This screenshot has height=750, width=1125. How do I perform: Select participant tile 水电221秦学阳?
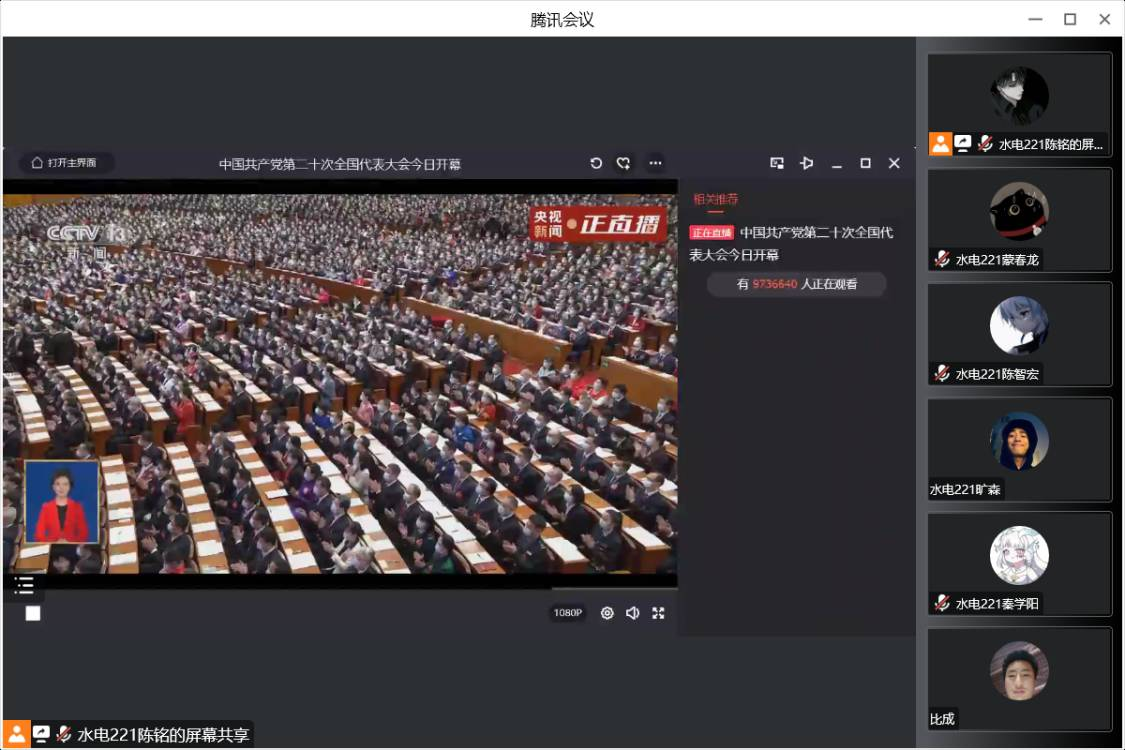1020,564
